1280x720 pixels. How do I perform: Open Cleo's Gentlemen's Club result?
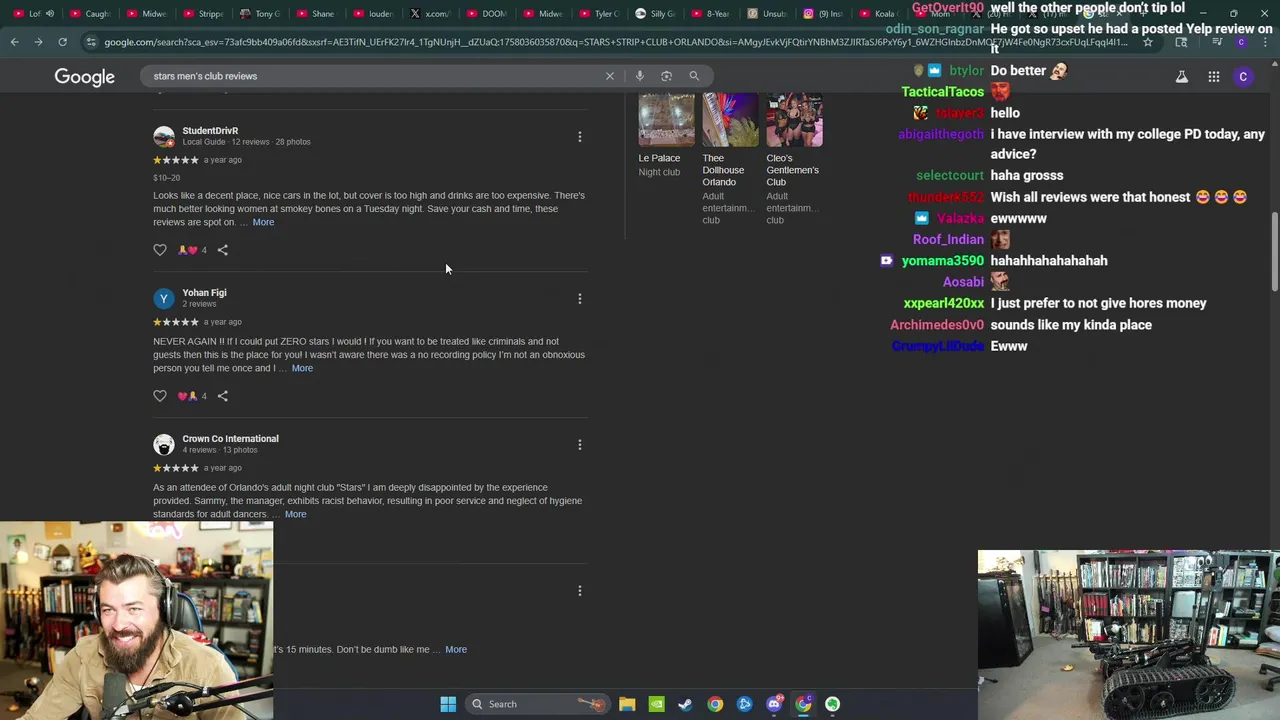792,170
